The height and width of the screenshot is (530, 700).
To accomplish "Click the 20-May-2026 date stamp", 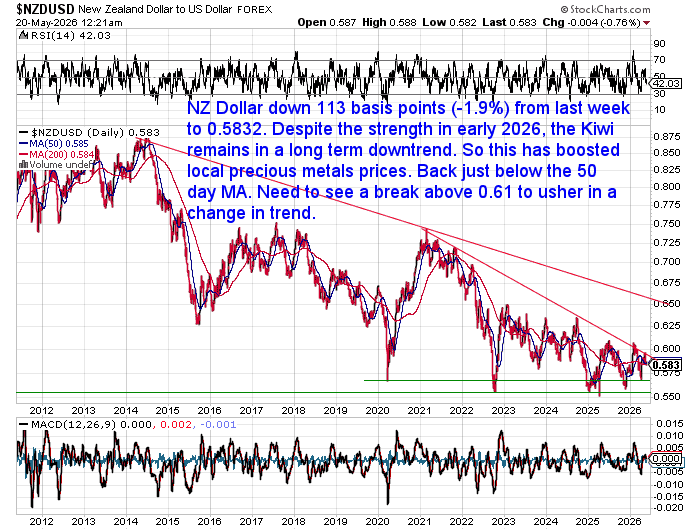I will point(69,23).
